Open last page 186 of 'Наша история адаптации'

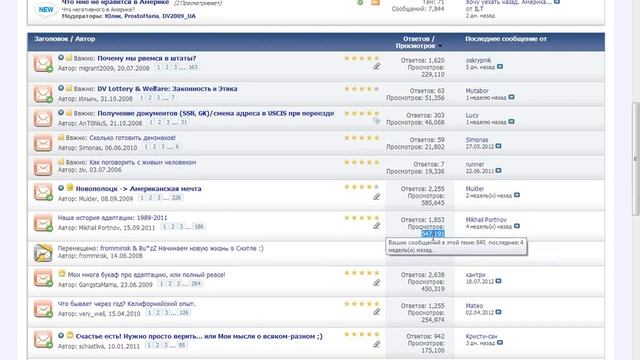point(199,227)
